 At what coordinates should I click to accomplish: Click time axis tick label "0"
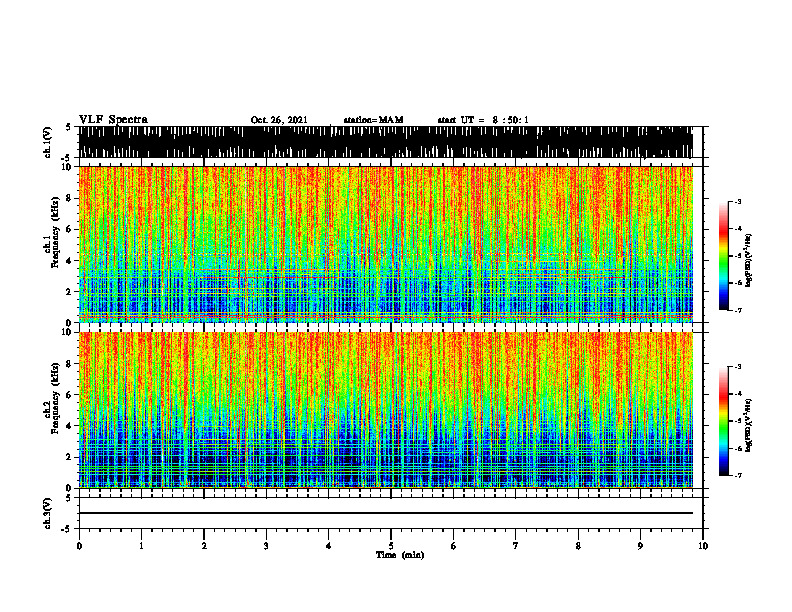point(79,546)
